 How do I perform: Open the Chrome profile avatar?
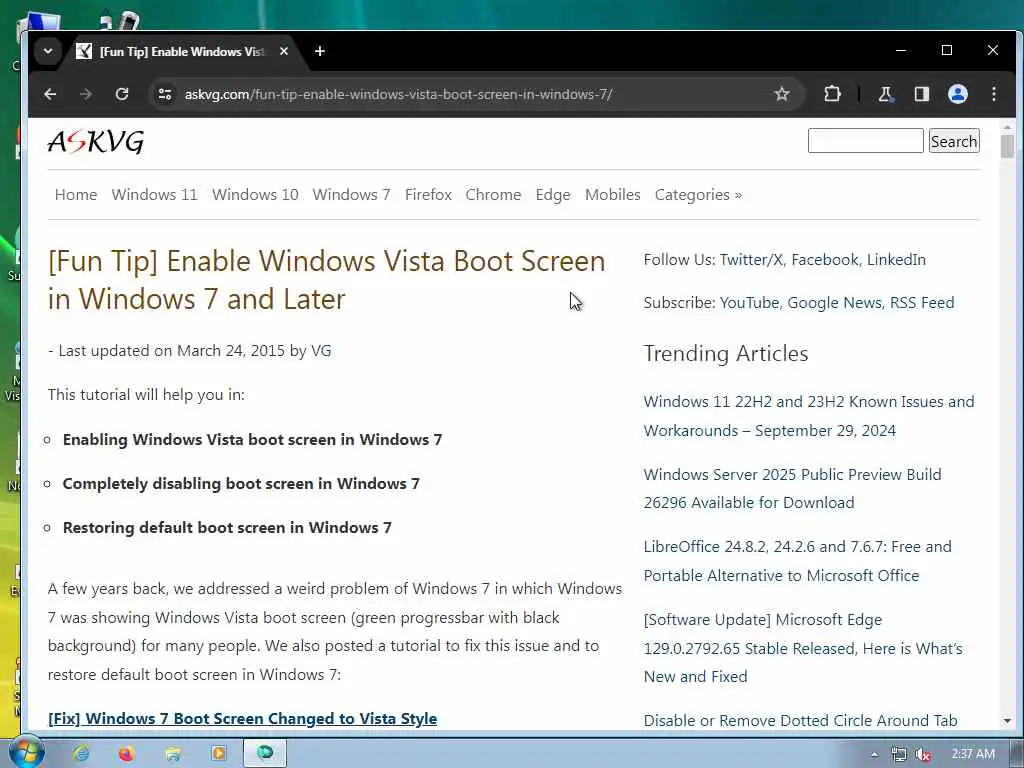(957, 94)
